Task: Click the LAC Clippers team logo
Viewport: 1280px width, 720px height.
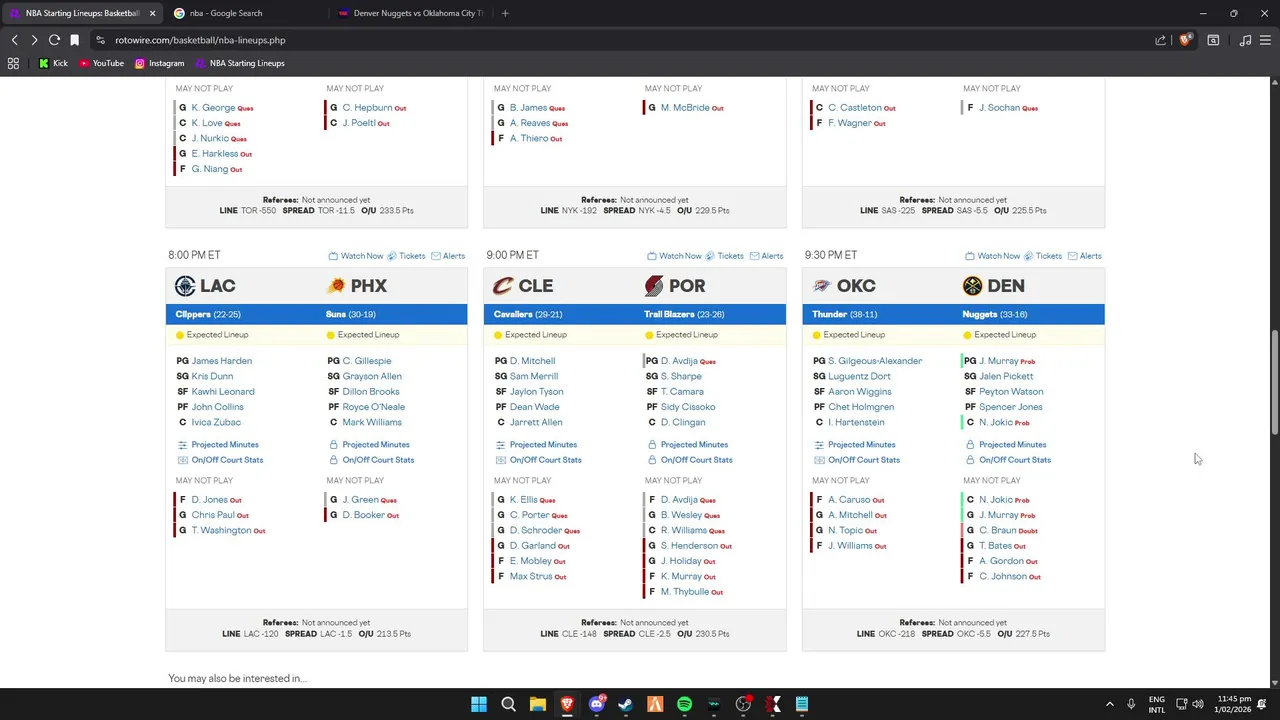Action: coord(185,286)
